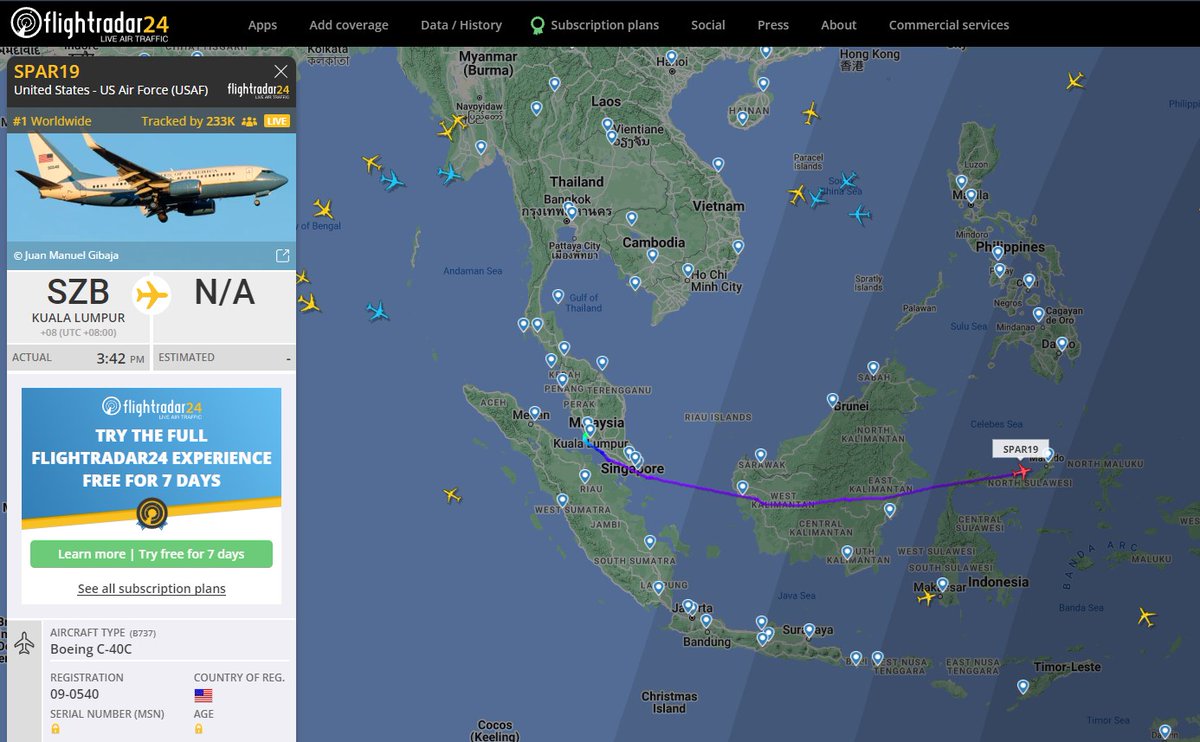Click the SPAR19 label on map
The height and width of the screenshot is (742, 1200).
[1020, 449]
